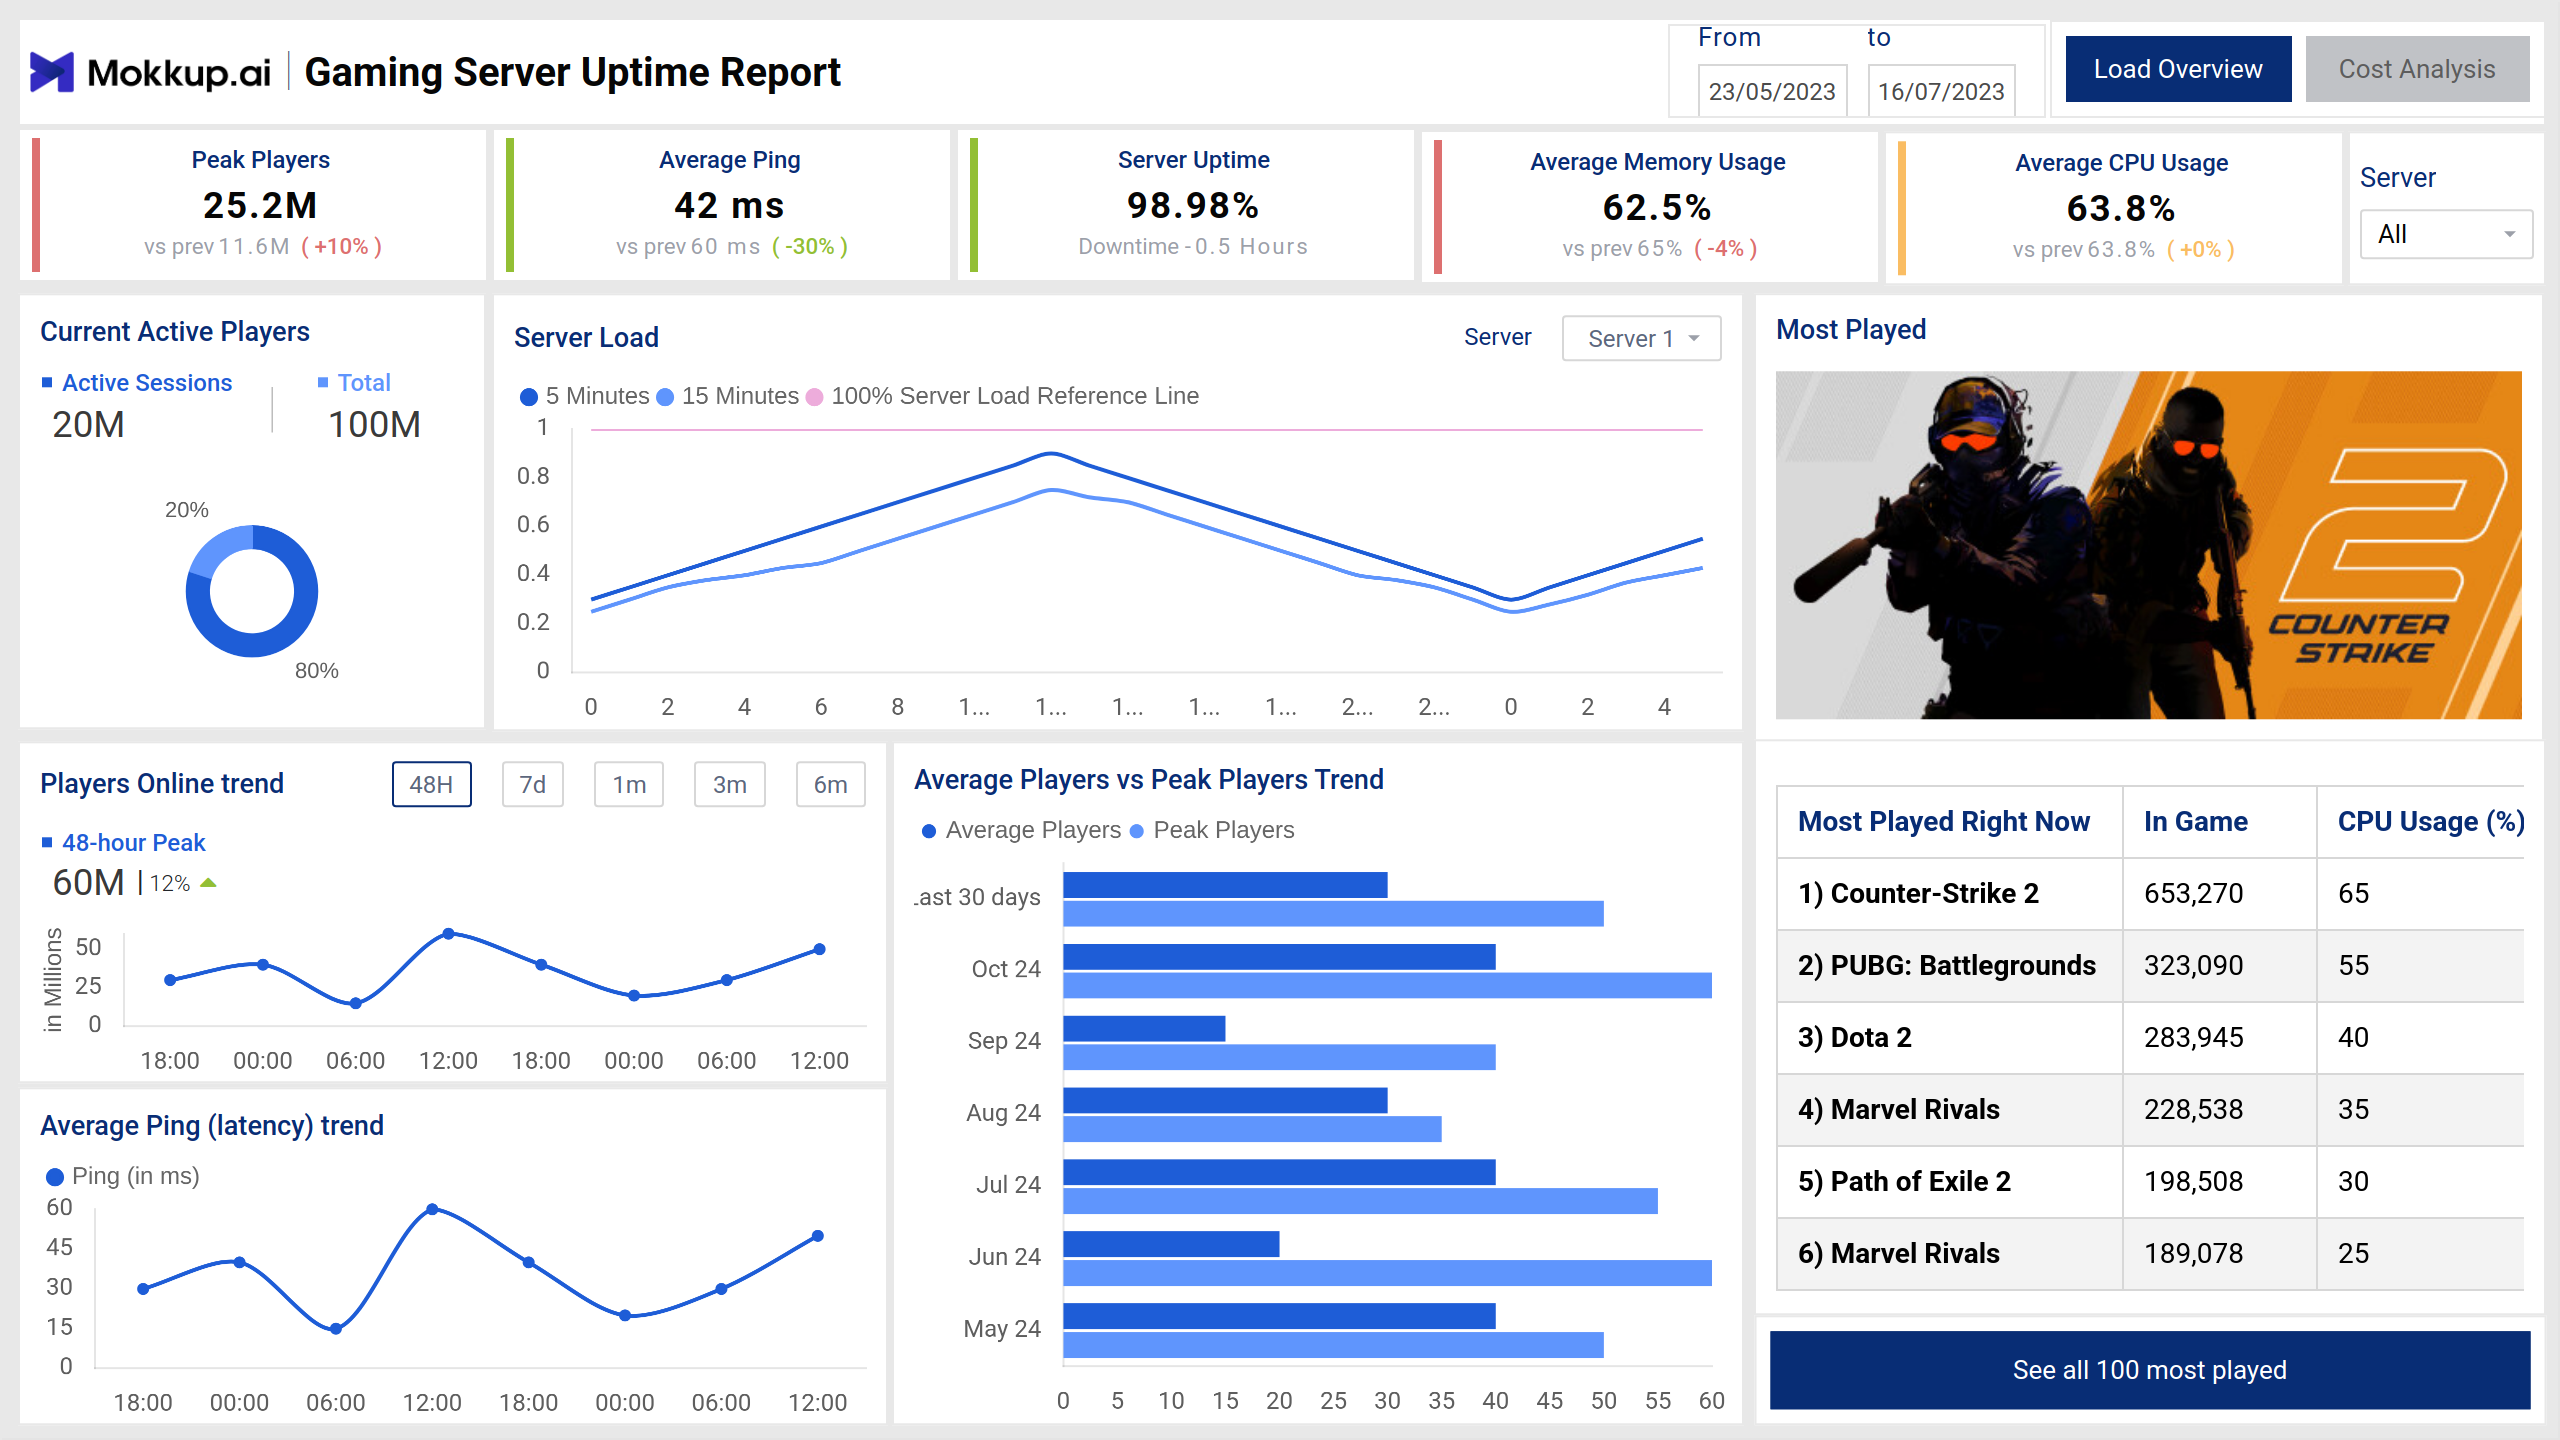Click the Aug 24 axis label

tap(1004, 1113)
